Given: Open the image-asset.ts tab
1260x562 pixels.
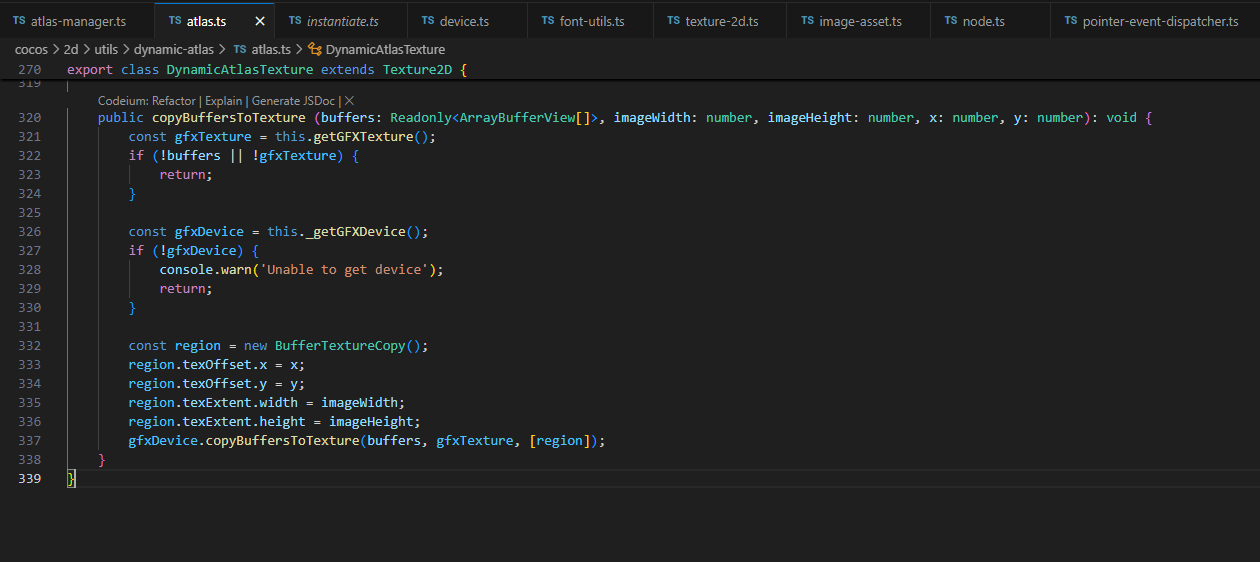Looking at the screenshot, I should (x=859, y=21).
